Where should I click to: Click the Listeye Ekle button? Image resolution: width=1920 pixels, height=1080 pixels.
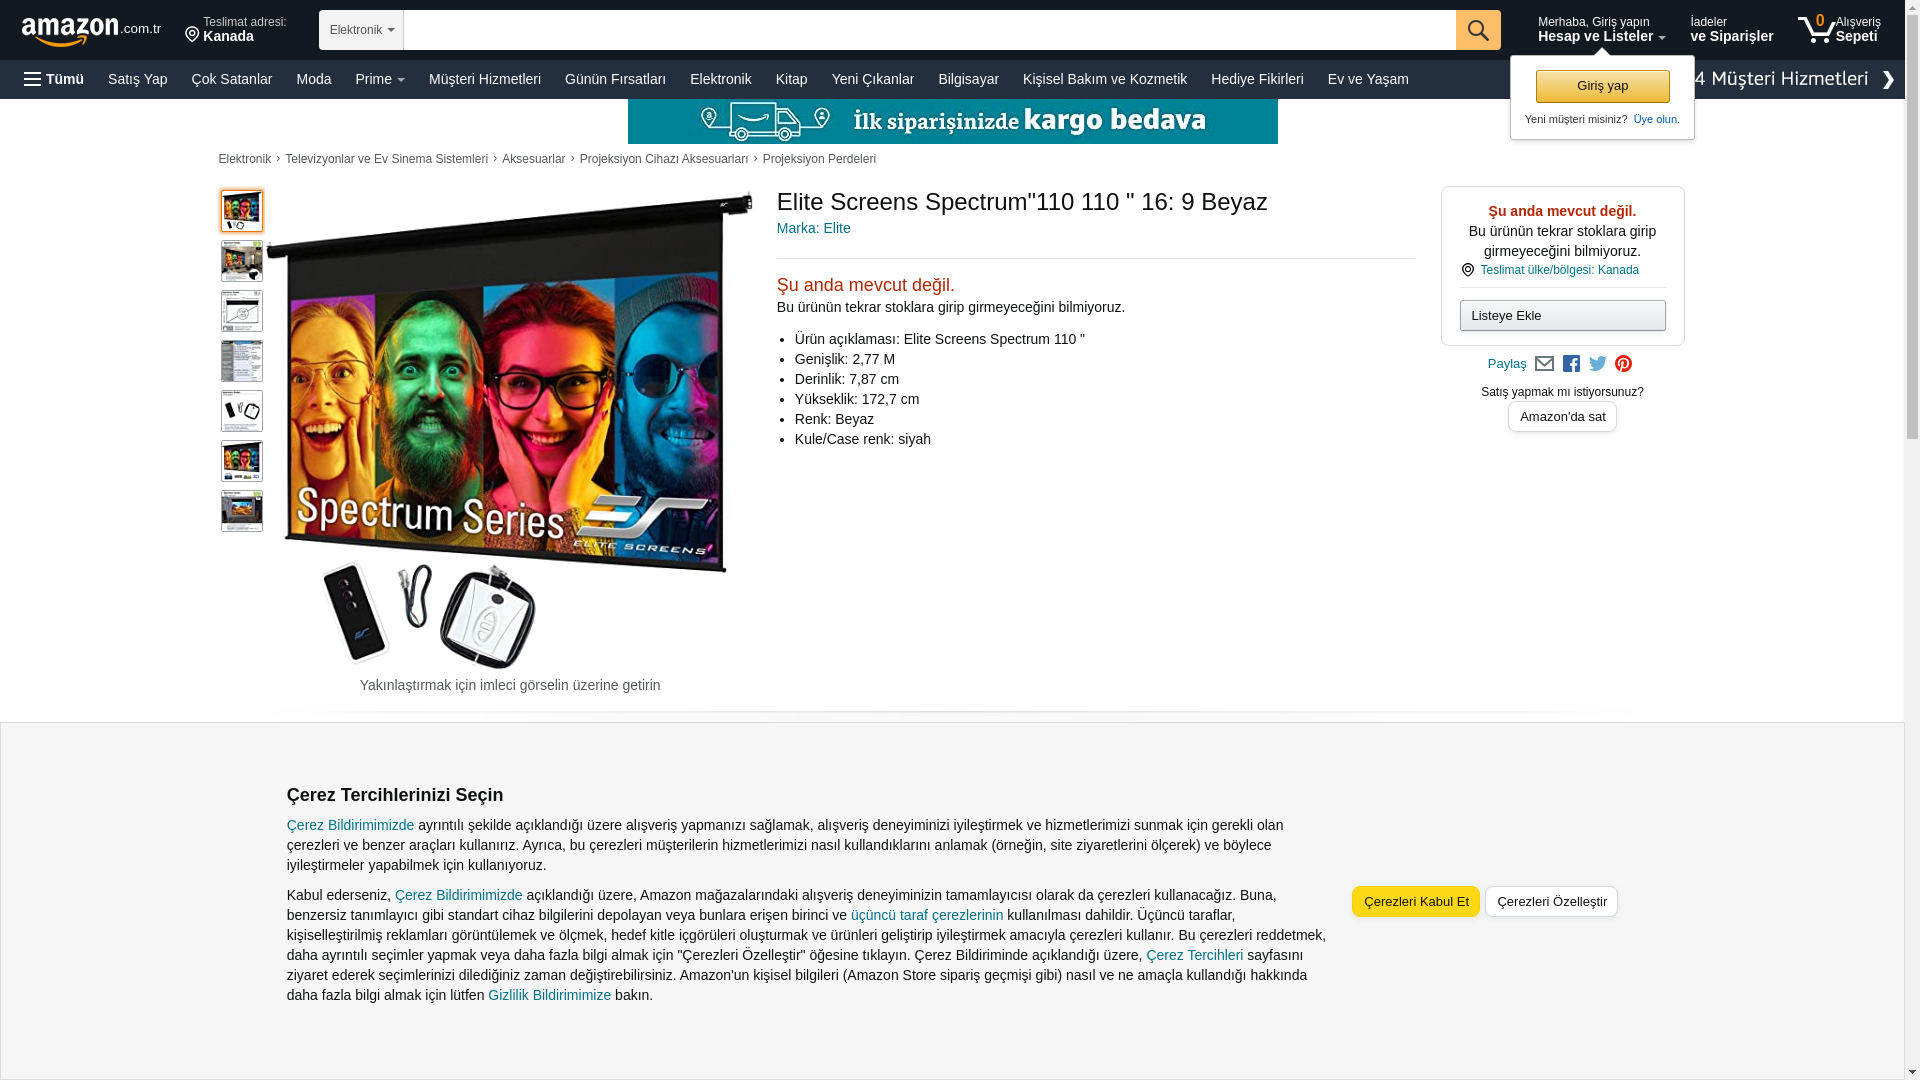(x=1562, y=316)
